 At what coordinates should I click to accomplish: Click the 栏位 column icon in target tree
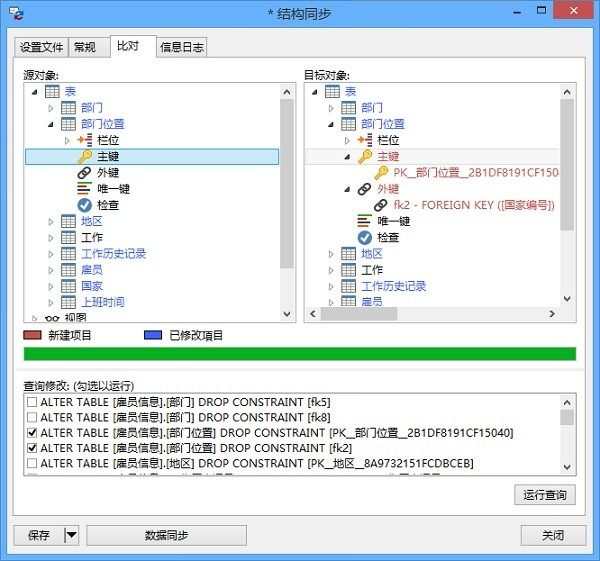[x=365, y=141]
